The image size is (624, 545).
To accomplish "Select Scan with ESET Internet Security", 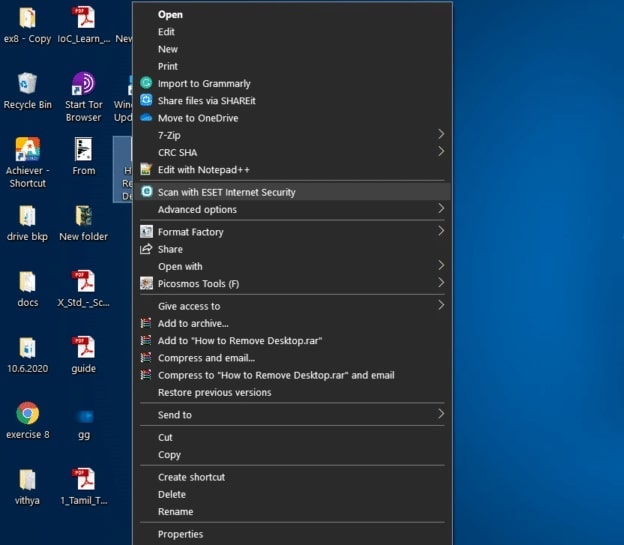I will tap(292, 192).
